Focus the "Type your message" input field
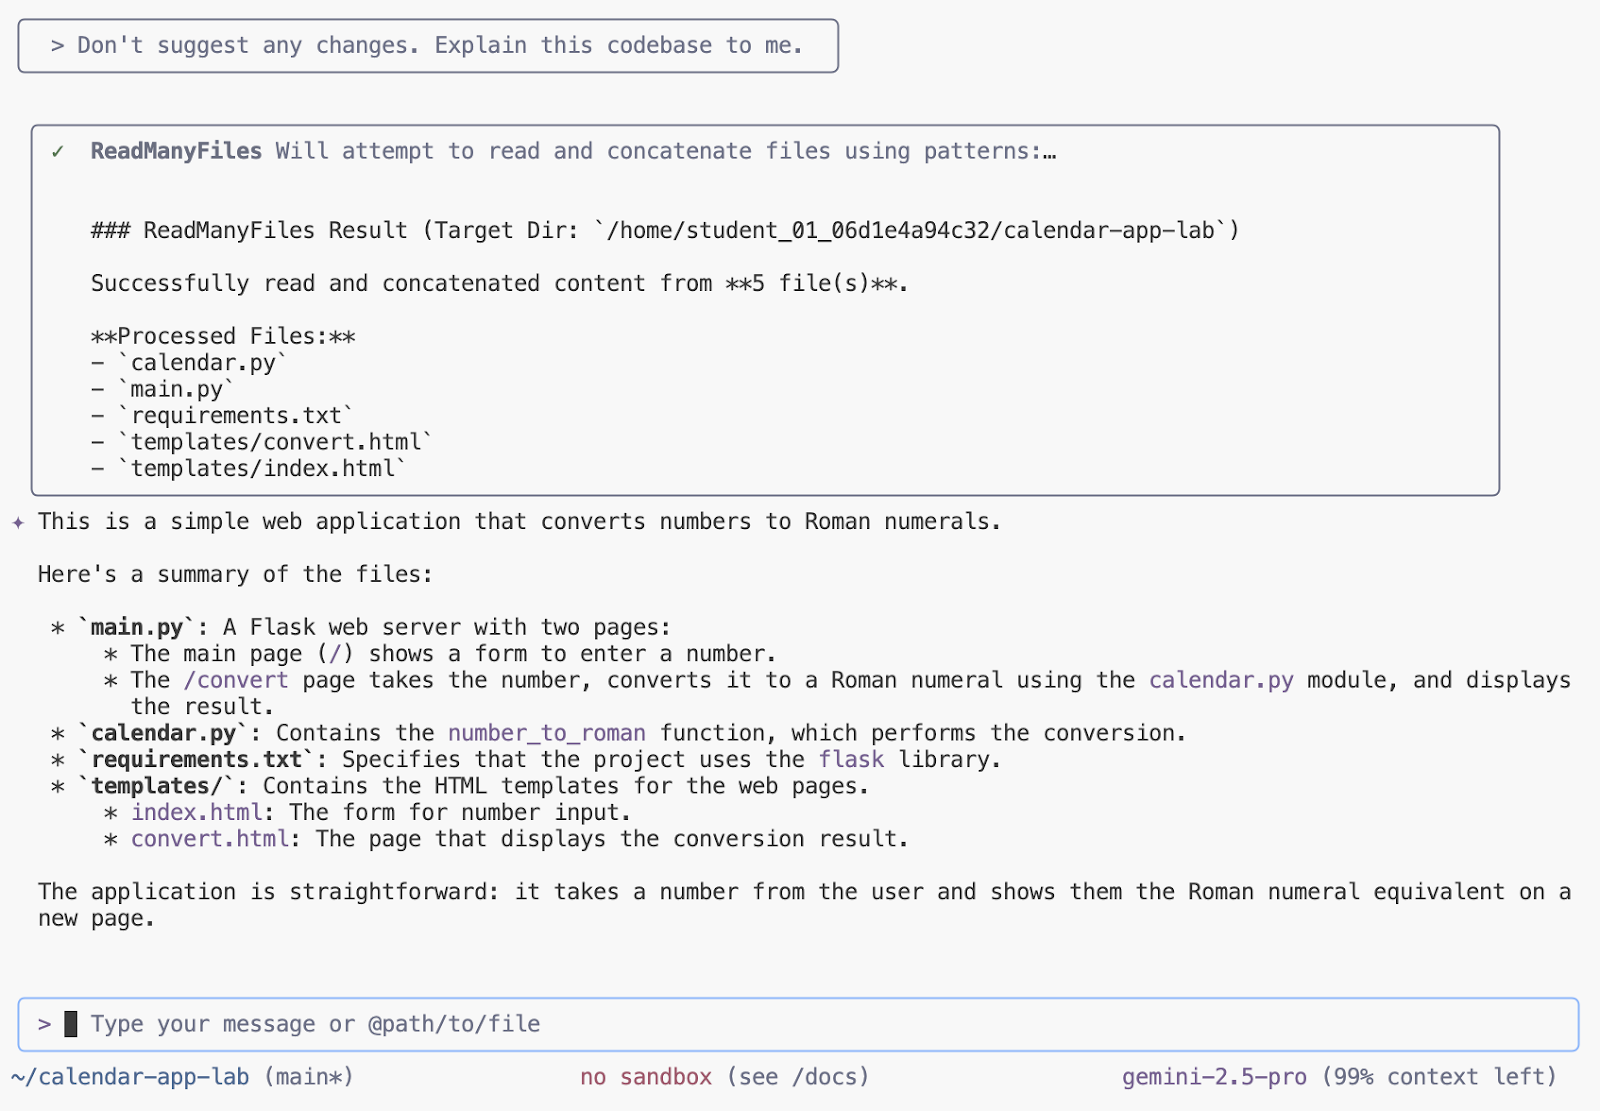The width and height of the screenshot is (1600, 1111). (800, 1024)
